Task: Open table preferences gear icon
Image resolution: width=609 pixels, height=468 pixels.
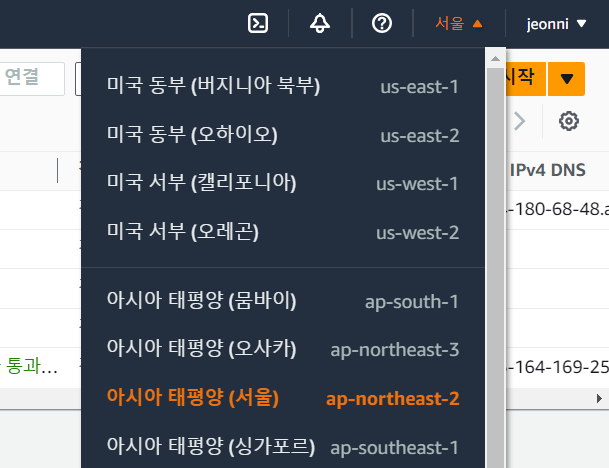Action: click(569, 121)
